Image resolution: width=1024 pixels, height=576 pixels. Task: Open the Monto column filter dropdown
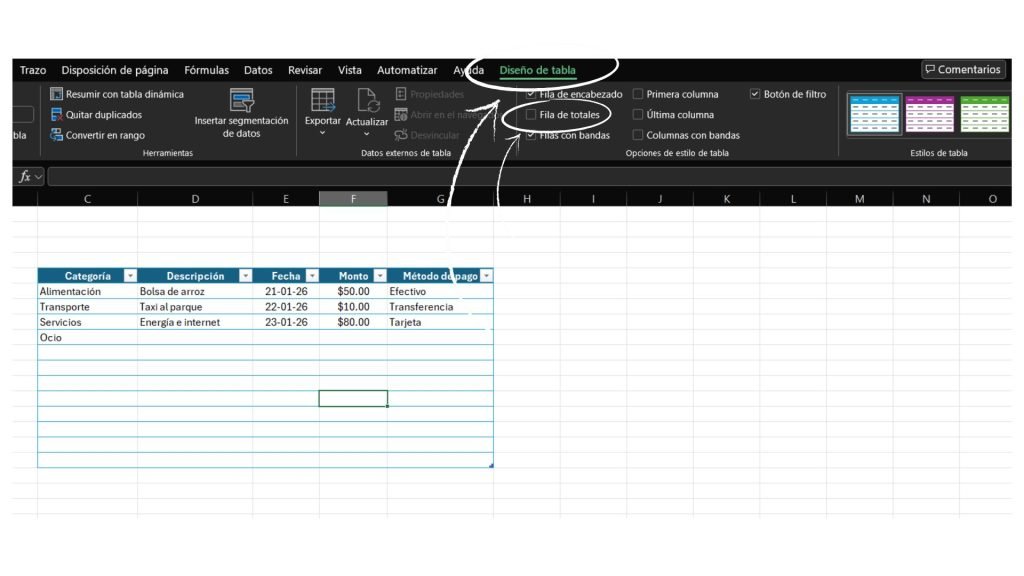pyautogui.click(x=379, y=276)
